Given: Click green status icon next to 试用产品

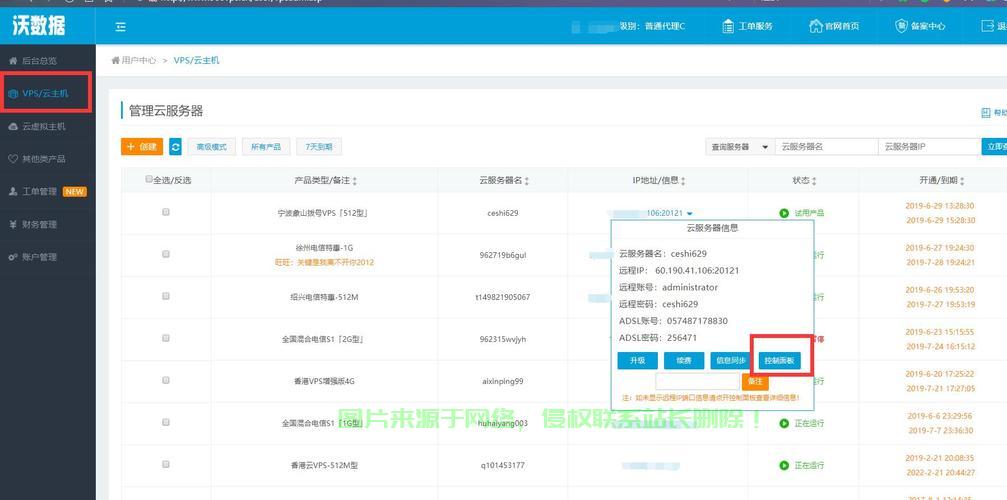Looking at the screenshot, I should (784, 213).
